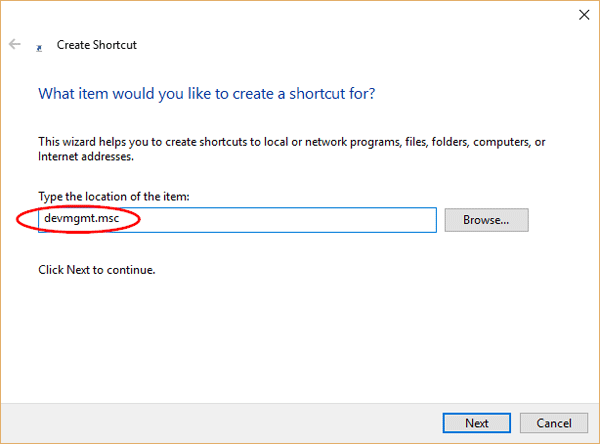This screenshot has width=600, height=444.
Task: Click the "Click Next to continue." text
Action: pyautogui.click(x=97, y=270)
